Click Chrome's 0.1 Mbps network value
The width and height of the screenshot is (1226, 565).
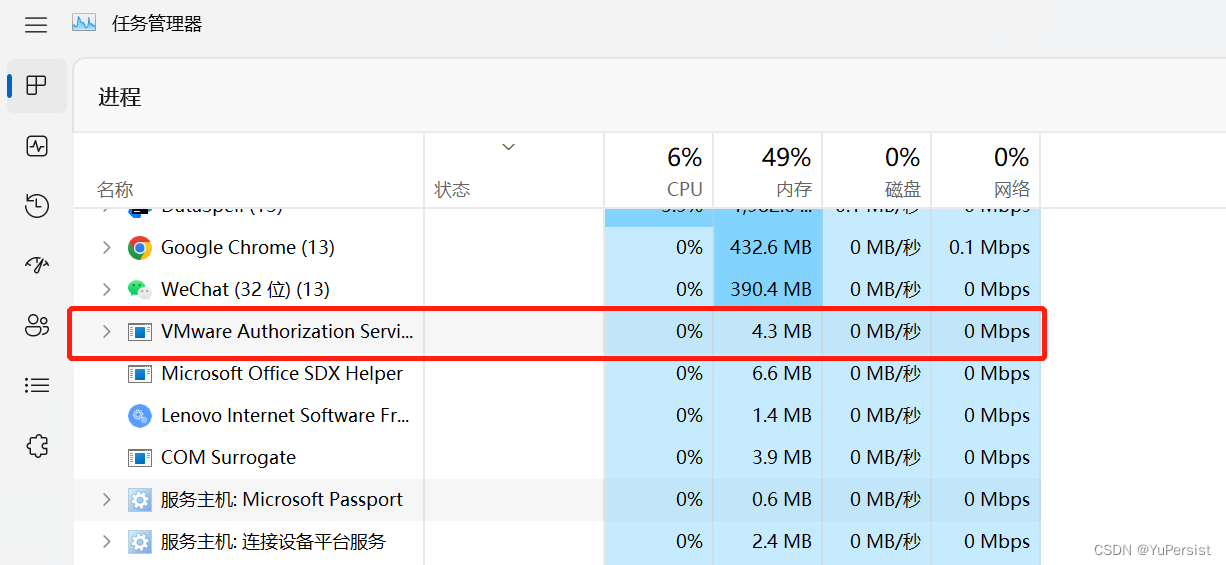(x=989, y=248)
